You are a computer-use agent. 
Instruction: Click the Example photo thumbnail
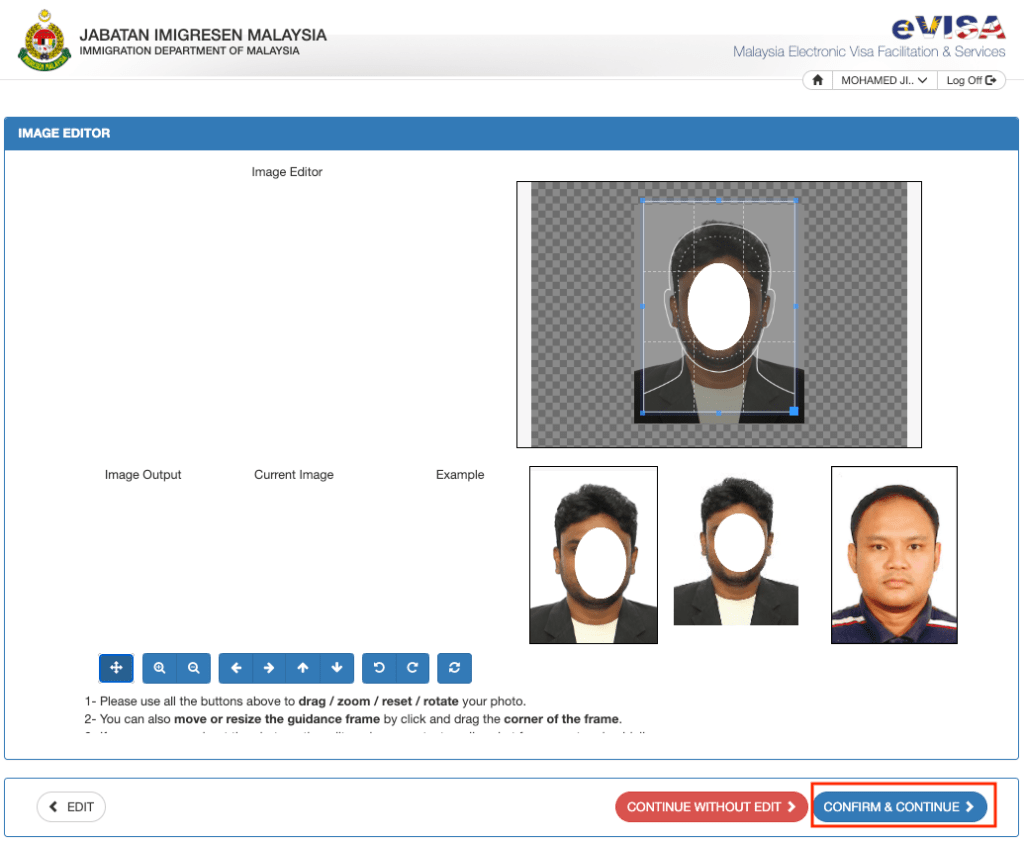pos(894,555)
